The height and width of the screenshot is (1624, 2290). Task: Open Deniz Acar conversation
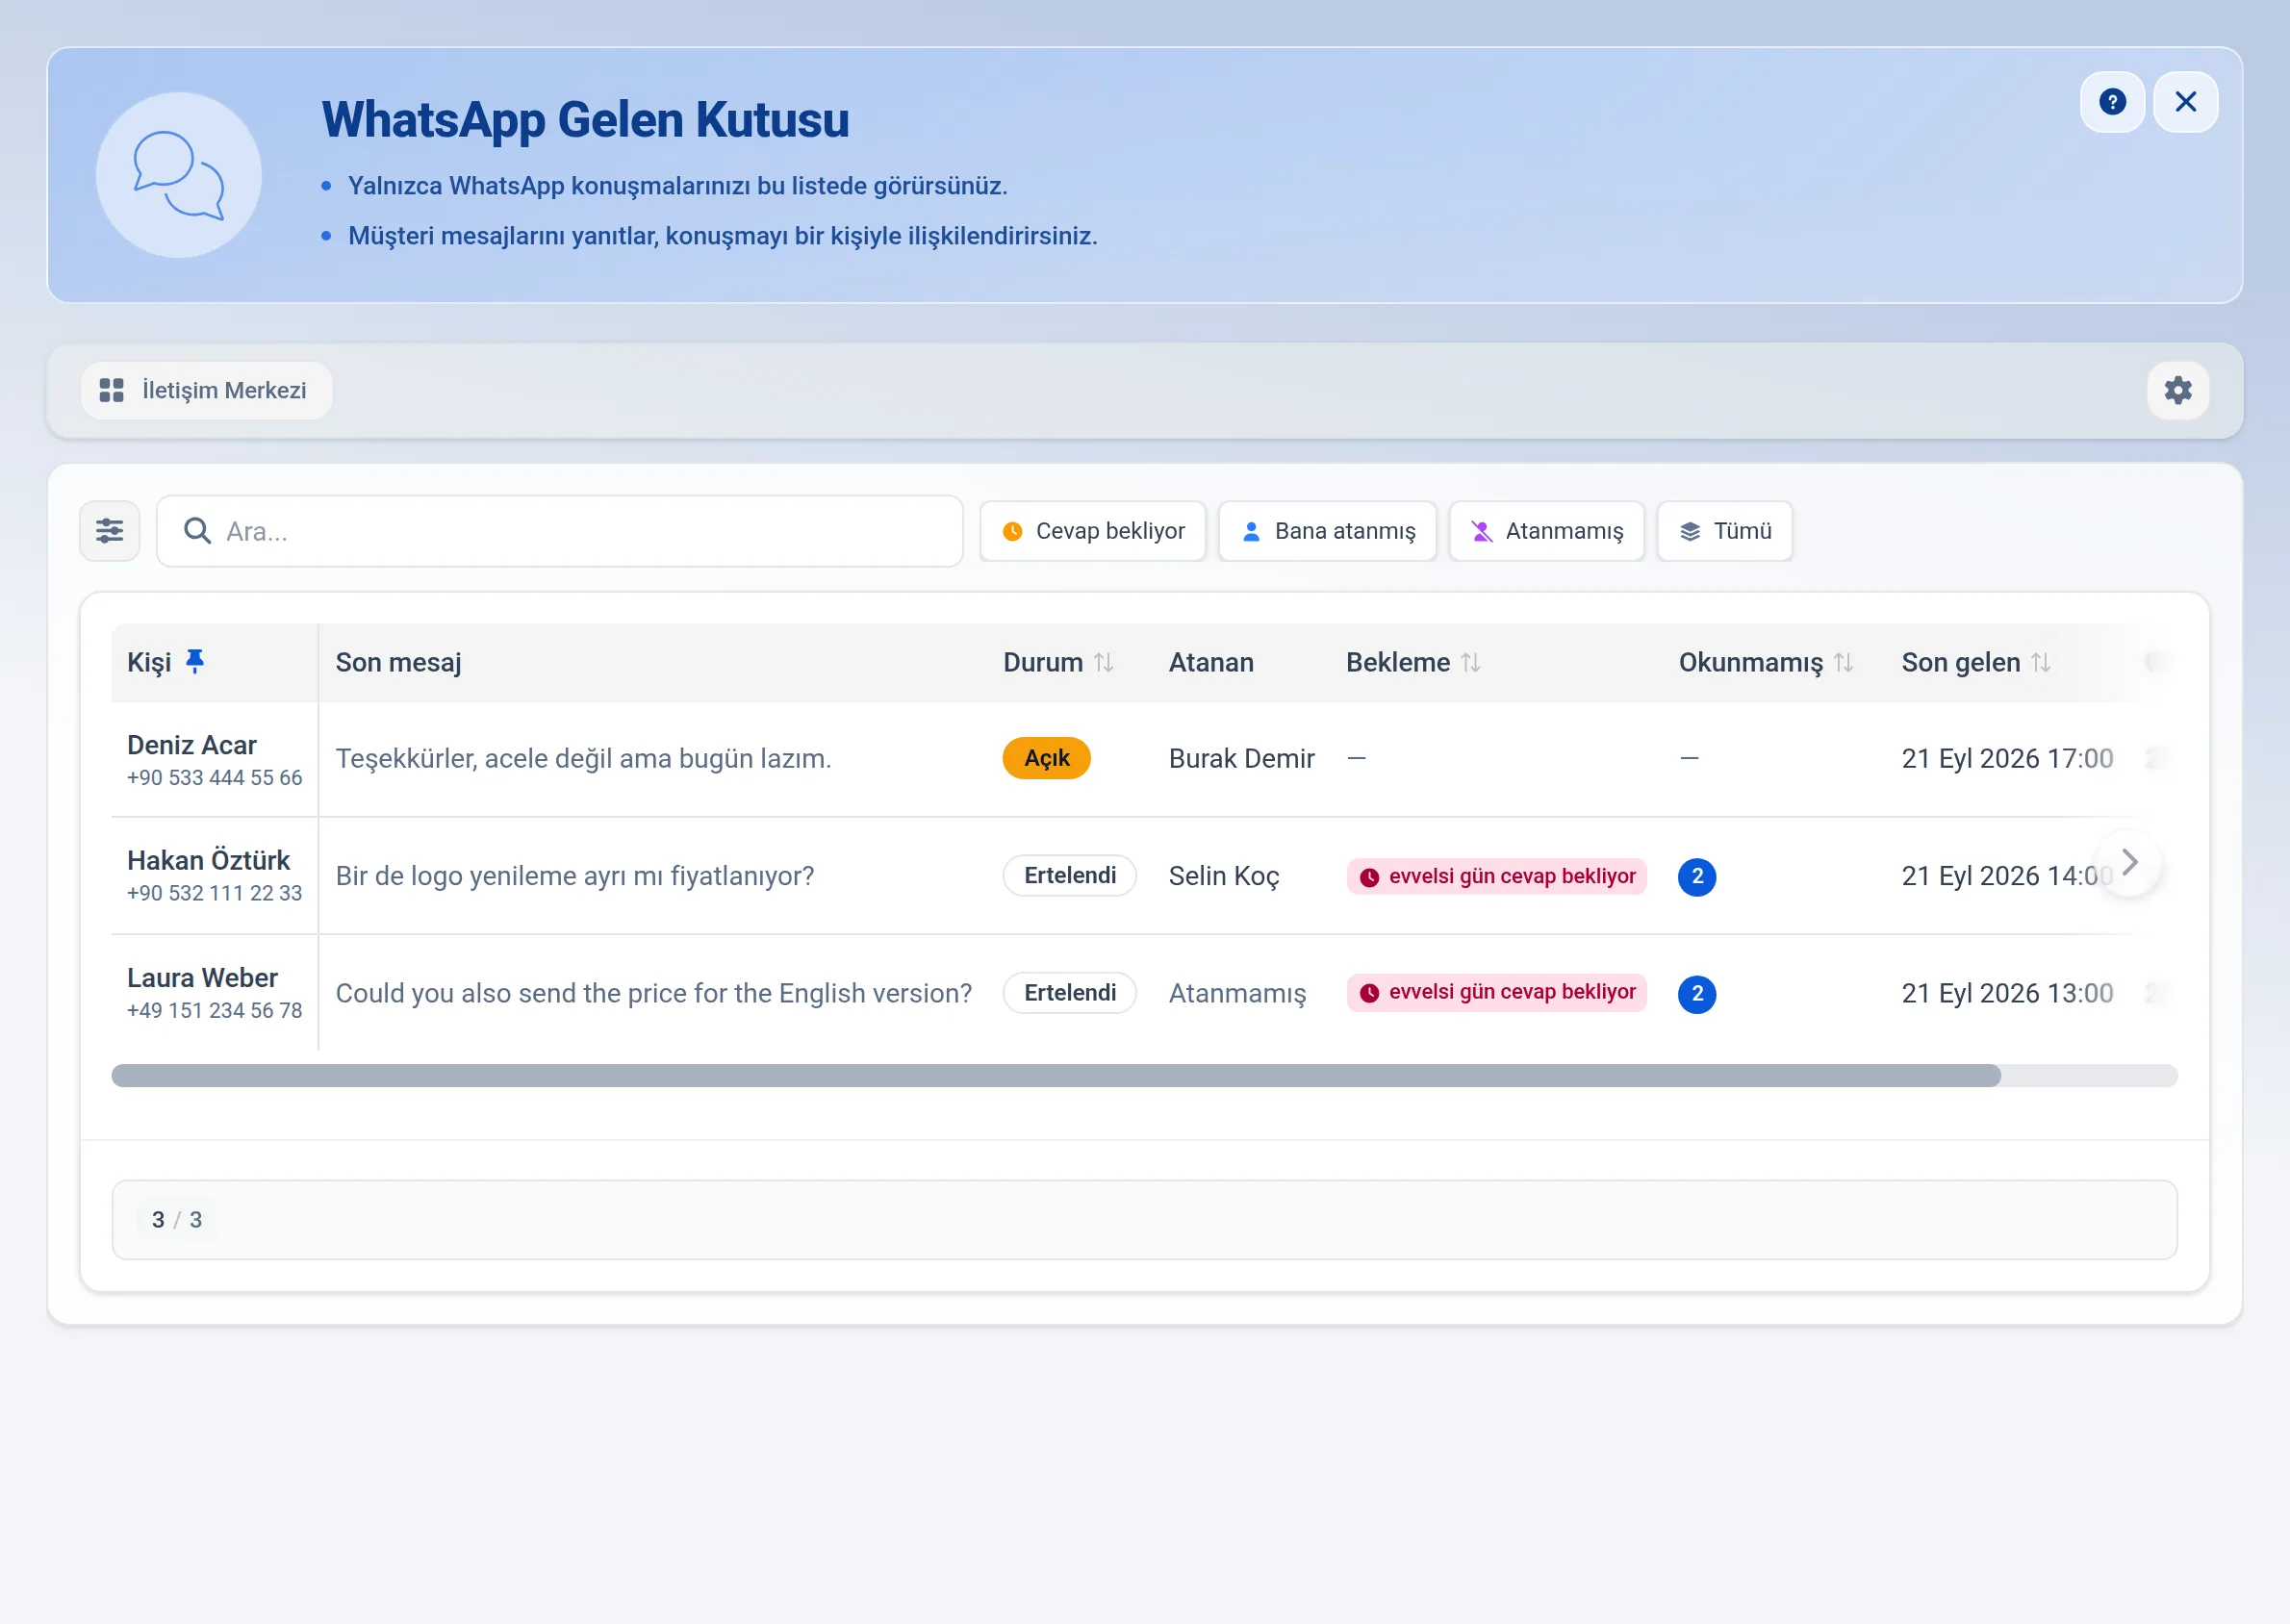click(x=192, y=745)
